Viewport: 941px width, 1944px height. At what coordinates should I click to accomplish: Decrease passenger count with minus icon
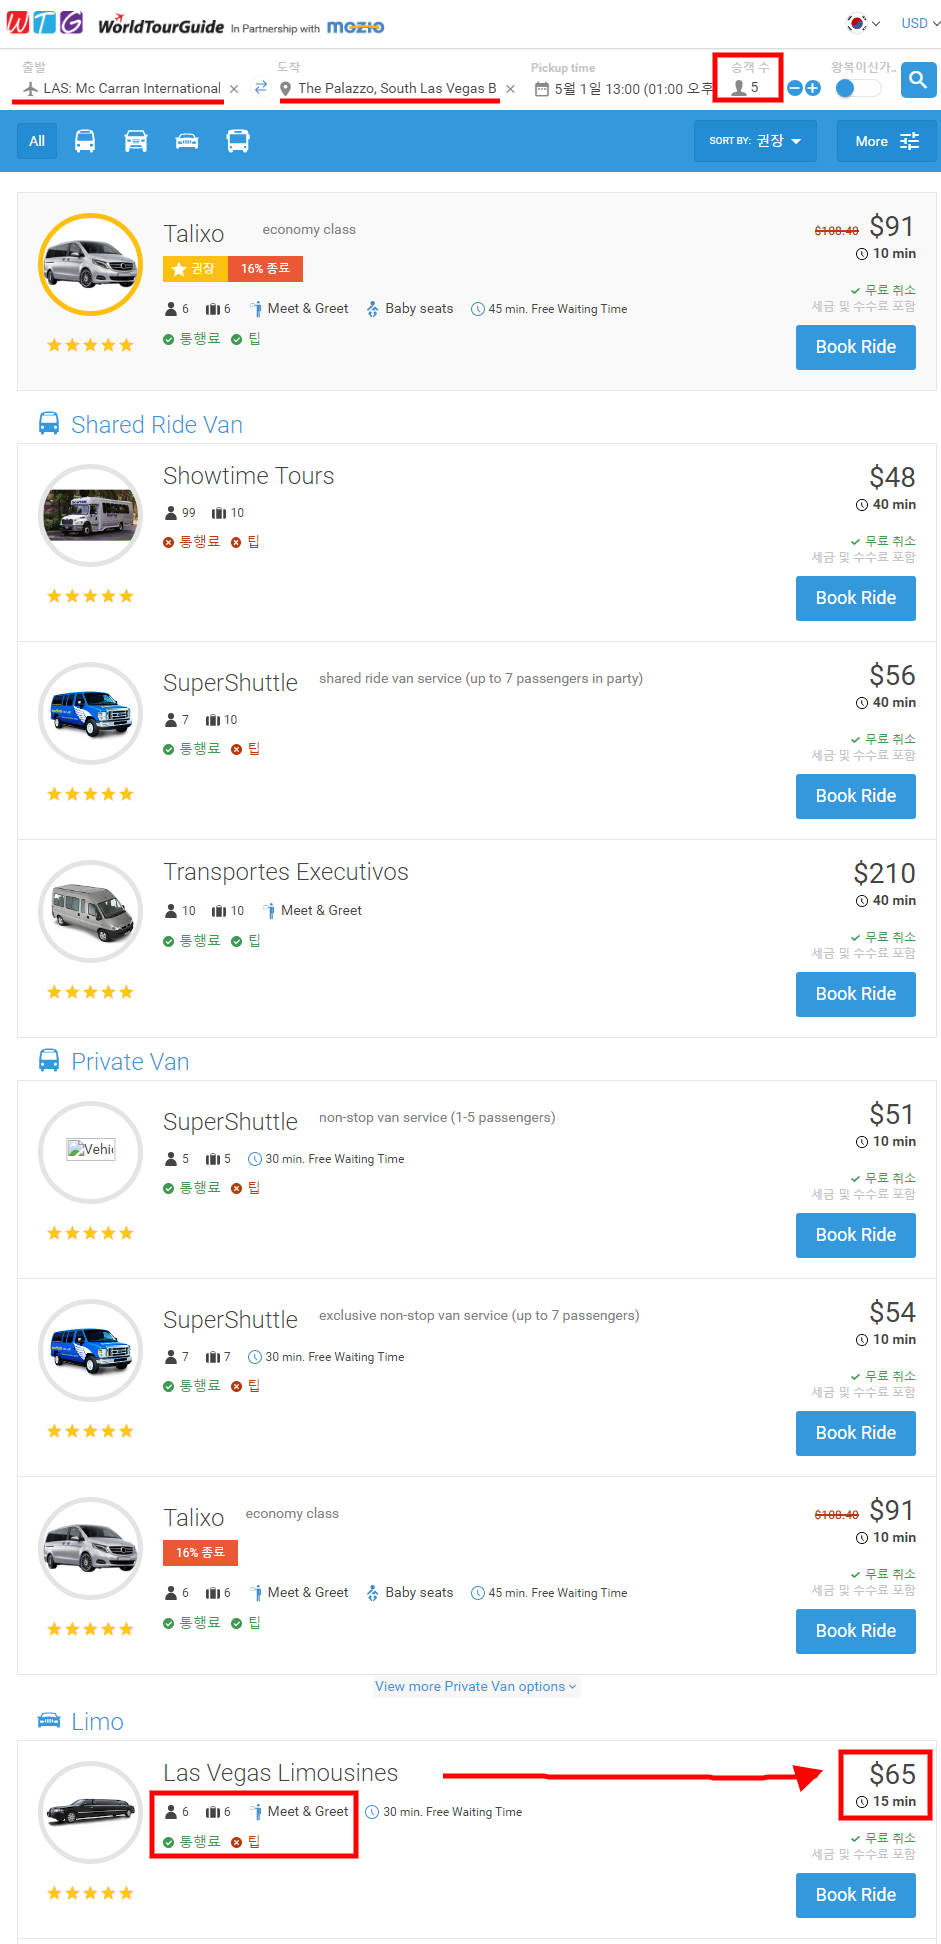click(795, 88)
